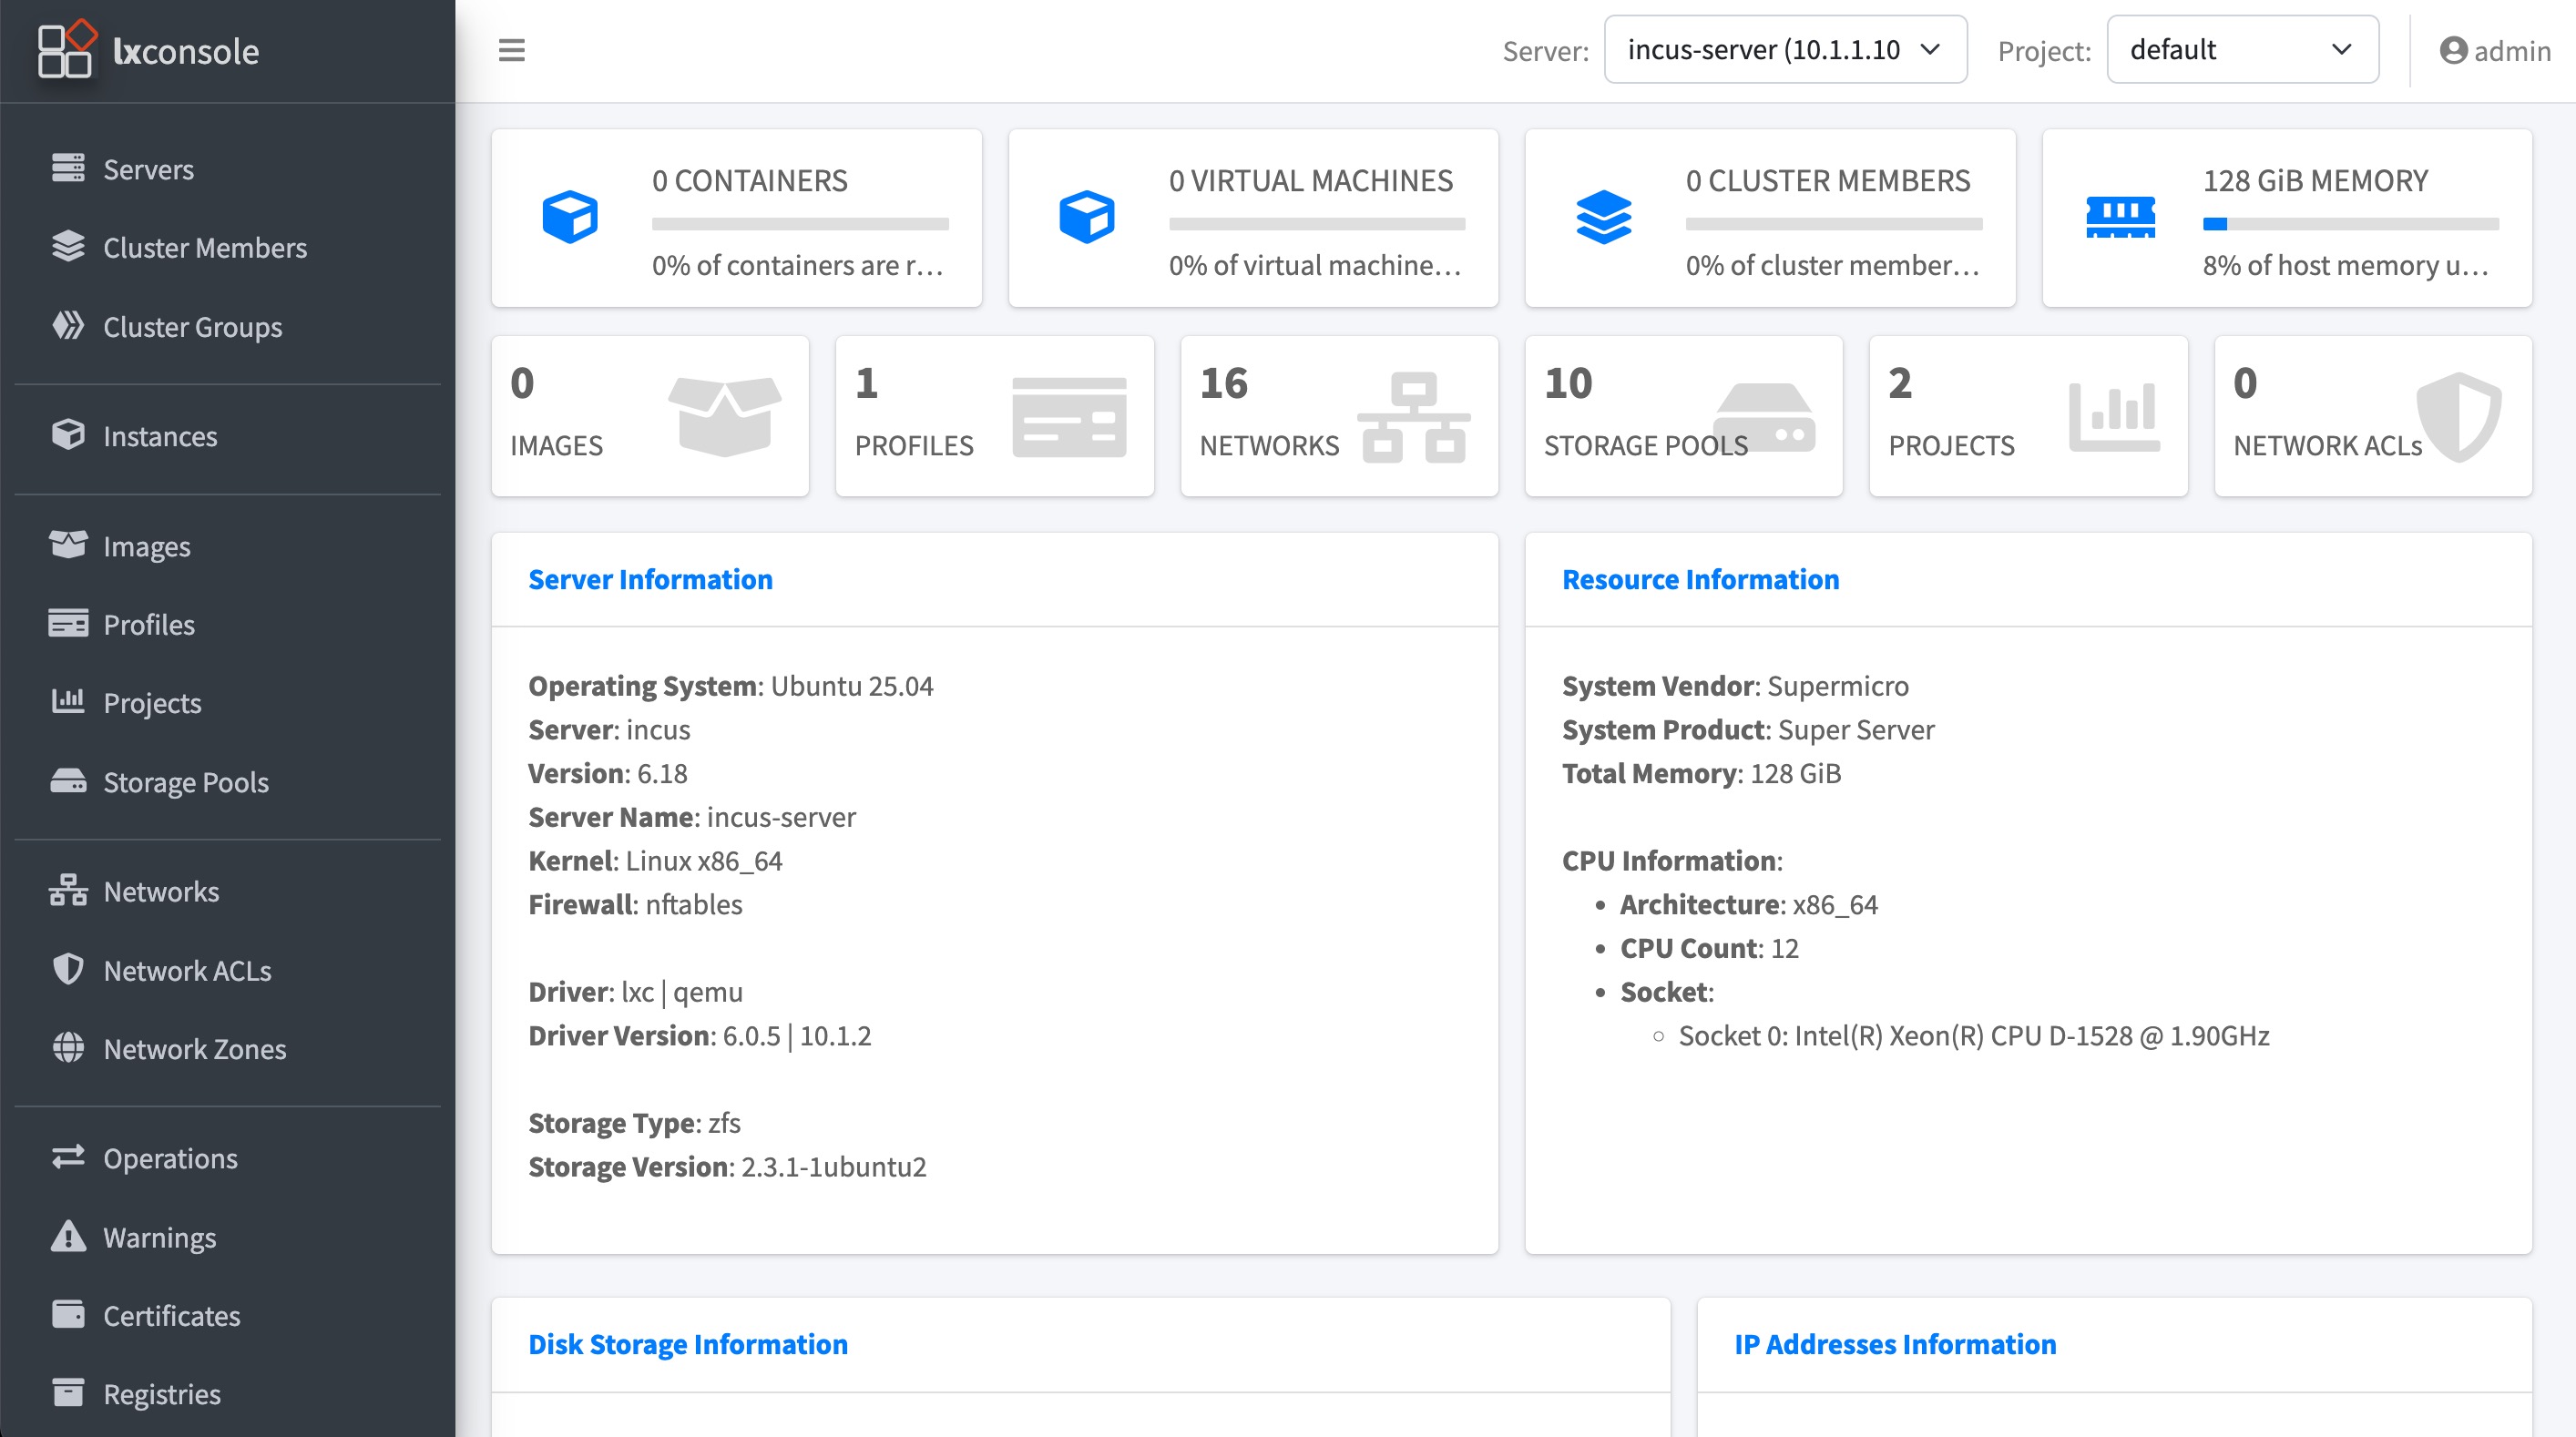Click the Servers stack icon in sidebar

click(68, 168)
